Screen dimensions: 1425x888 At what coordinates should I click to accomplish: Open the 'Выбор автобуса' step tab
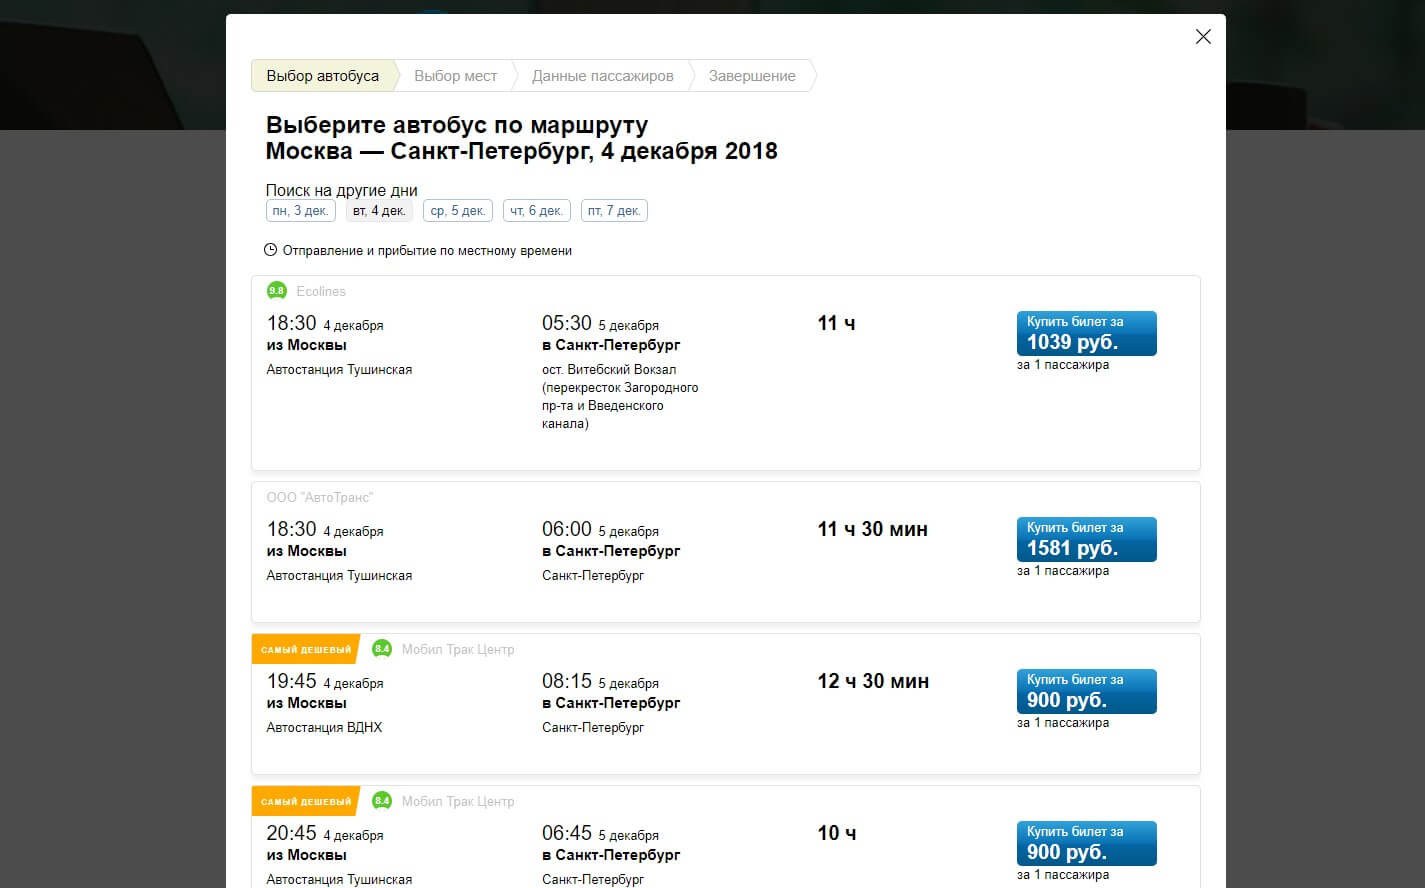click(322, 76)
